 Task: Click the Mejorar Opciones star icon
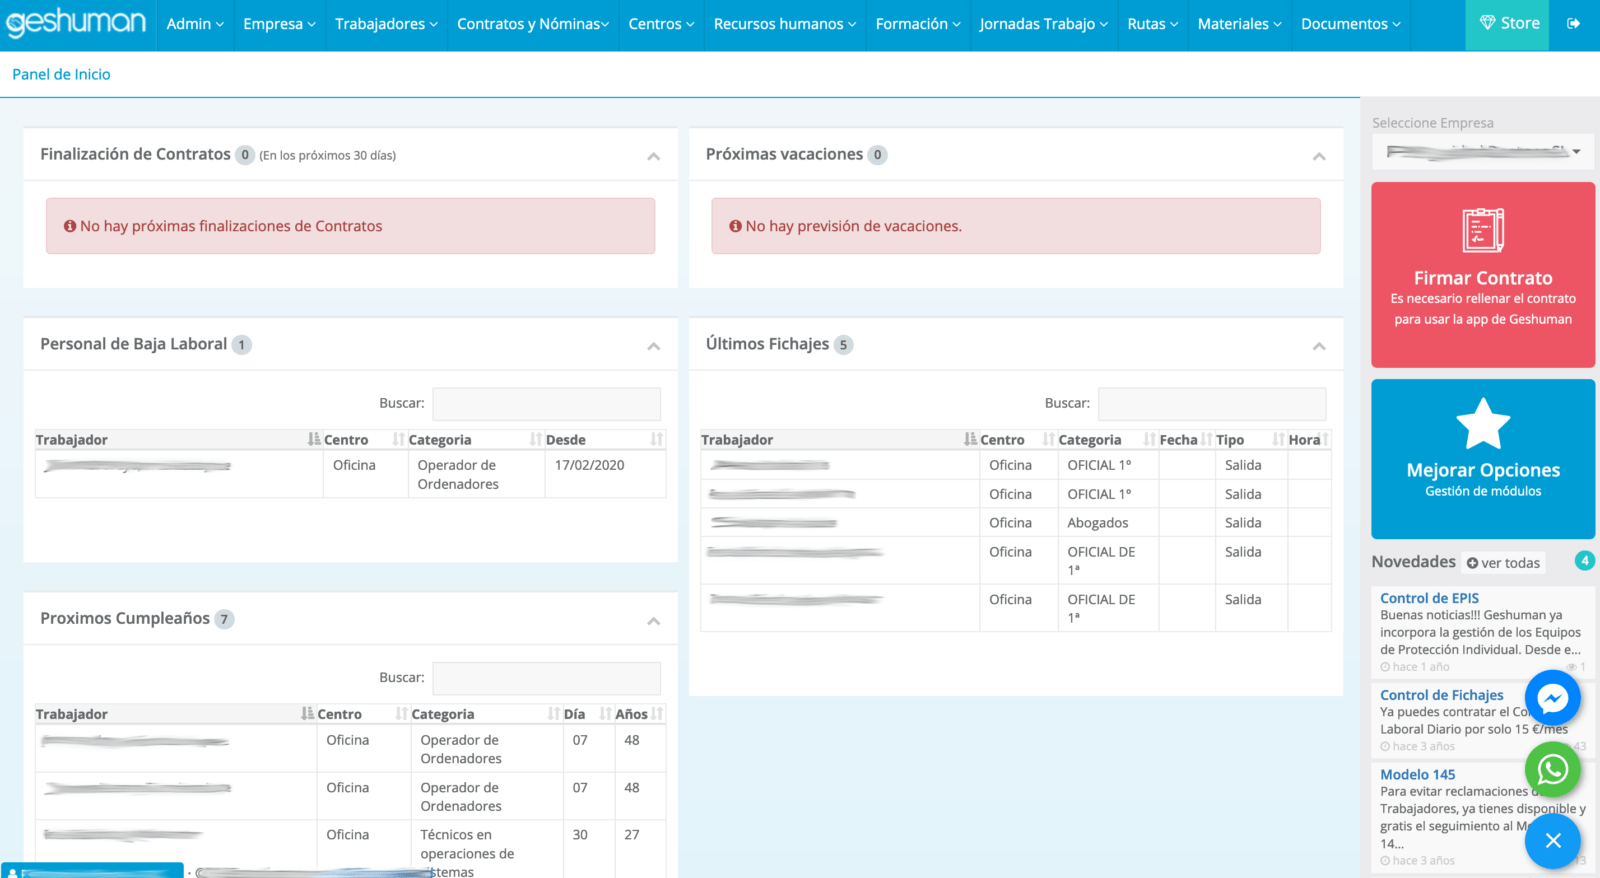(1483, 423)
